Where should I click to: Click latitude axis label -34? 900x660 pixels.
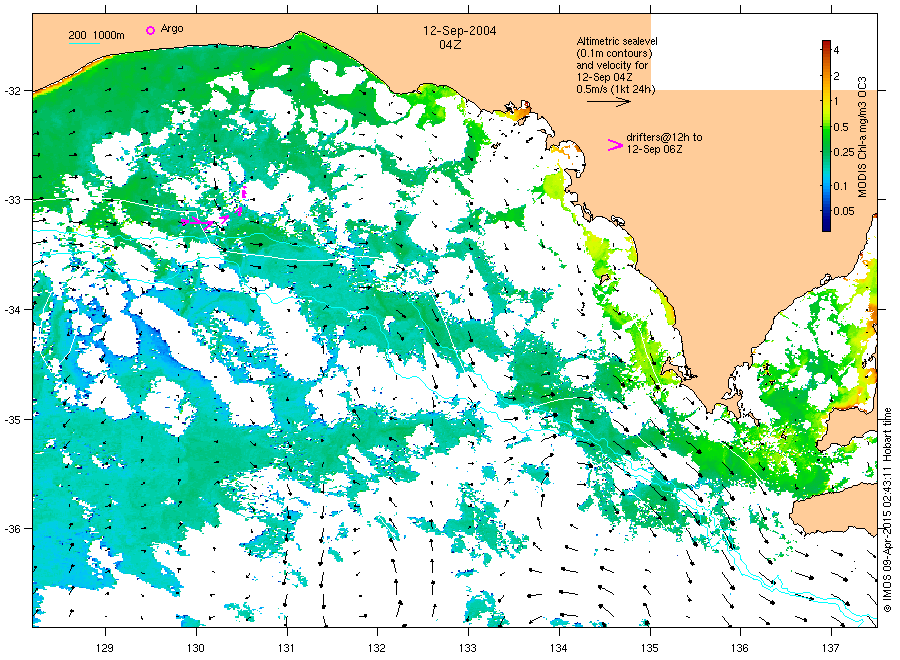[x=12, y=310]
